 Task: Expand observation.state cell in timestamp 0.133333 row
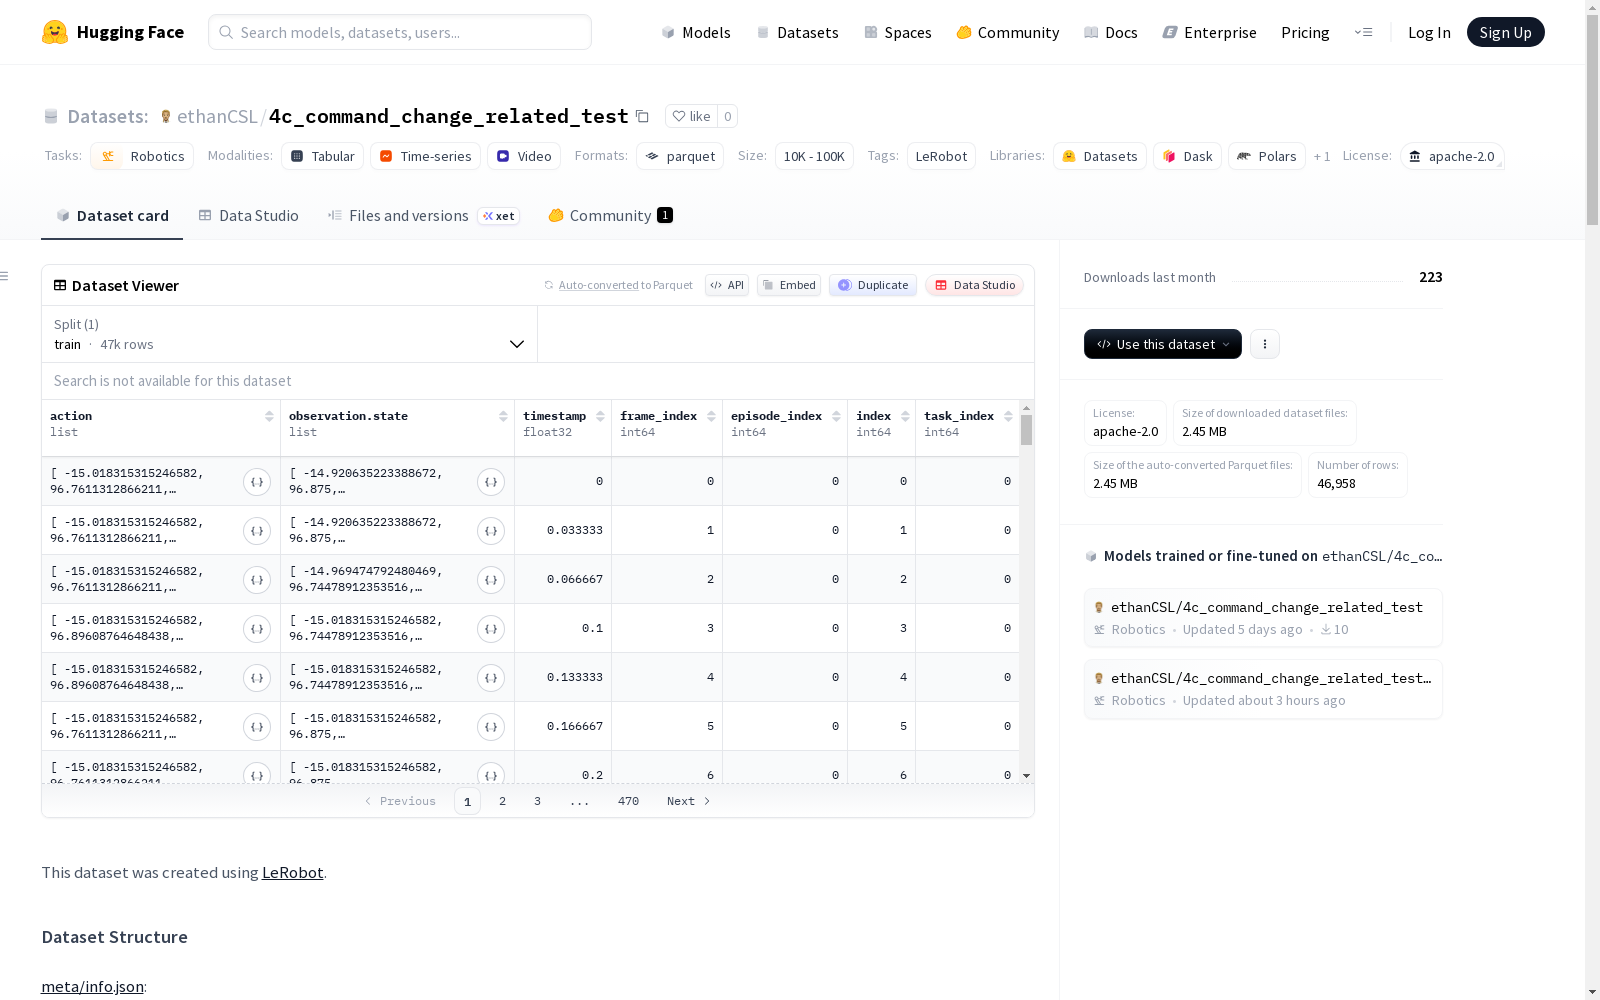(491, 678)
